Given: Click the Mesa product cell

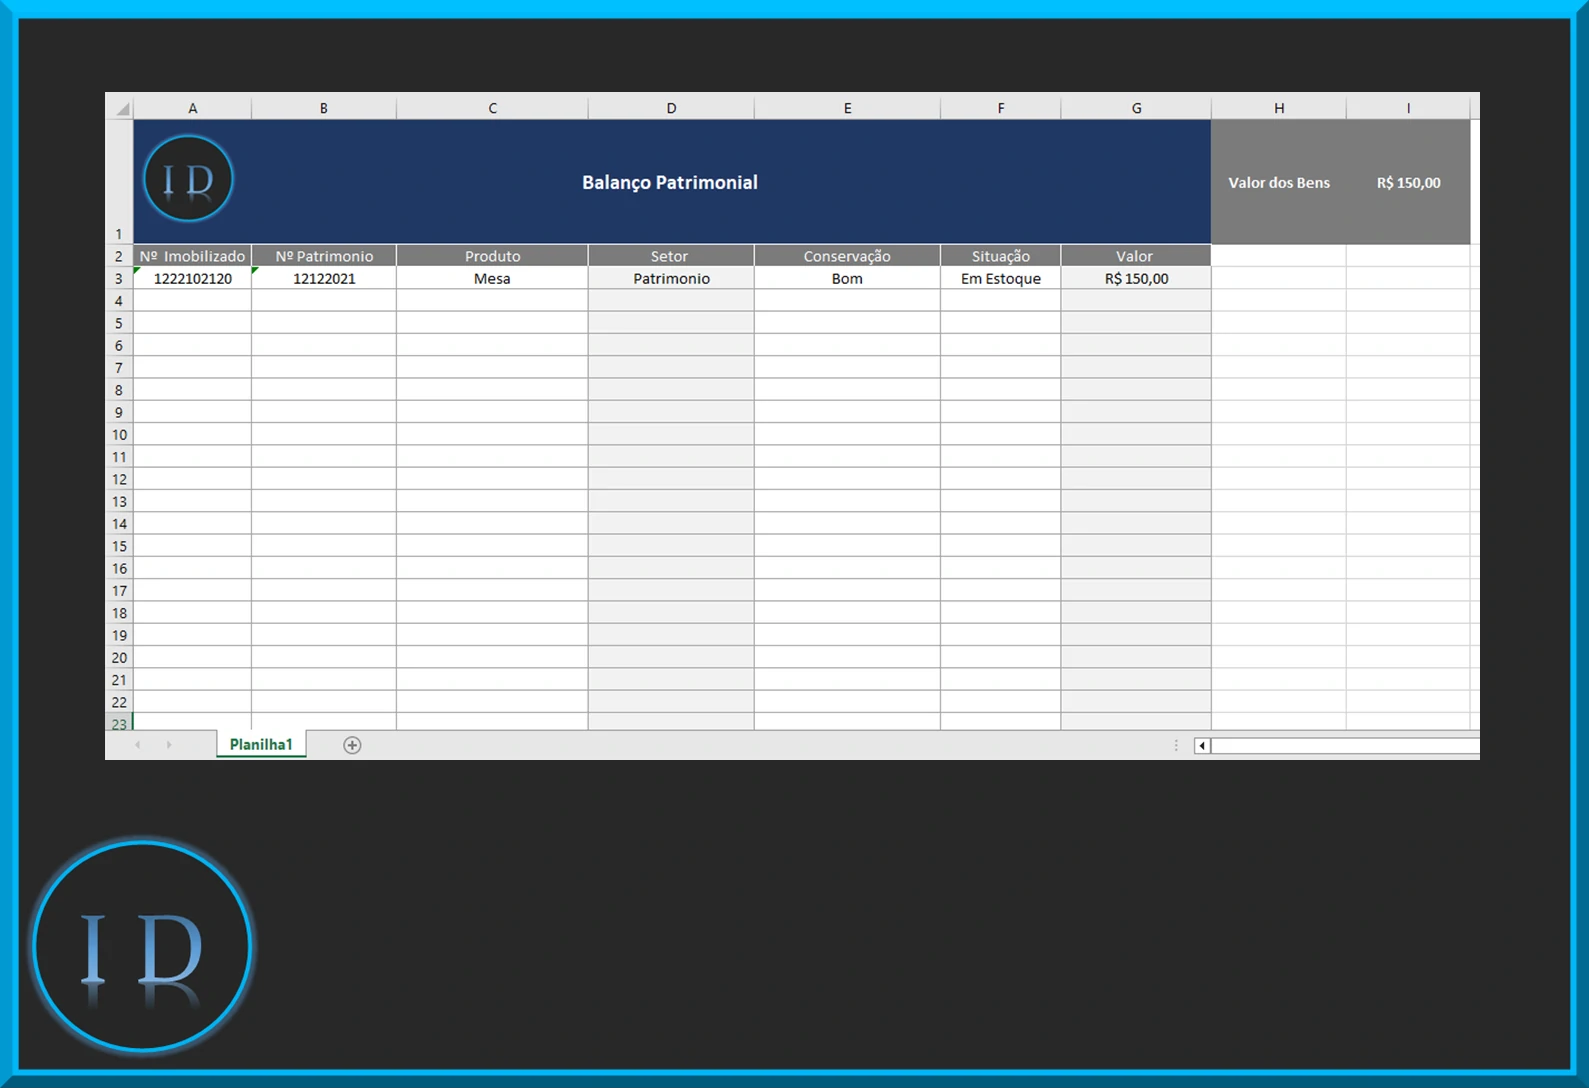Looking at the screenshot, I should click(x=492, y=278).
